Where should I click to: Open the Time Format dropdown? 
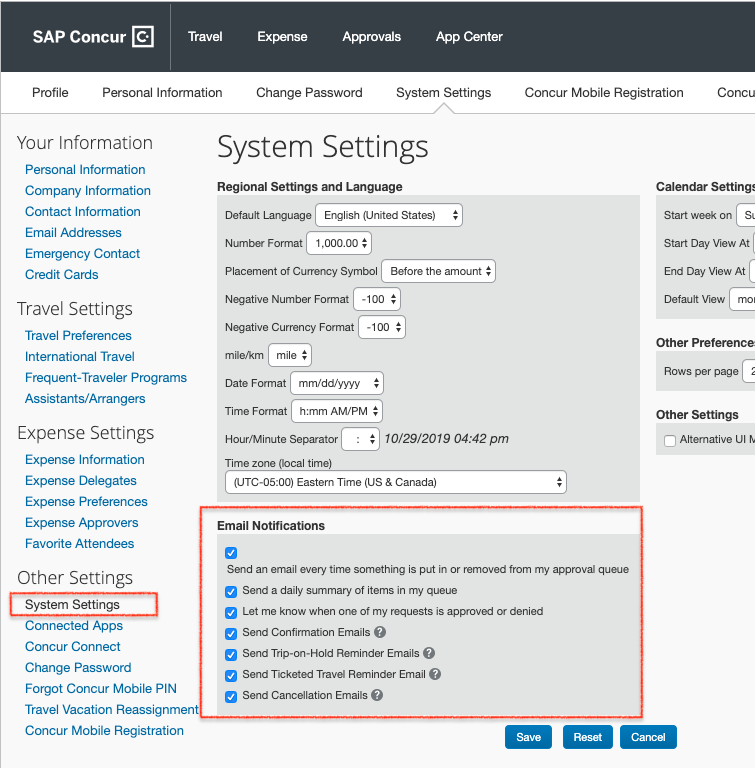coord(337,411)
